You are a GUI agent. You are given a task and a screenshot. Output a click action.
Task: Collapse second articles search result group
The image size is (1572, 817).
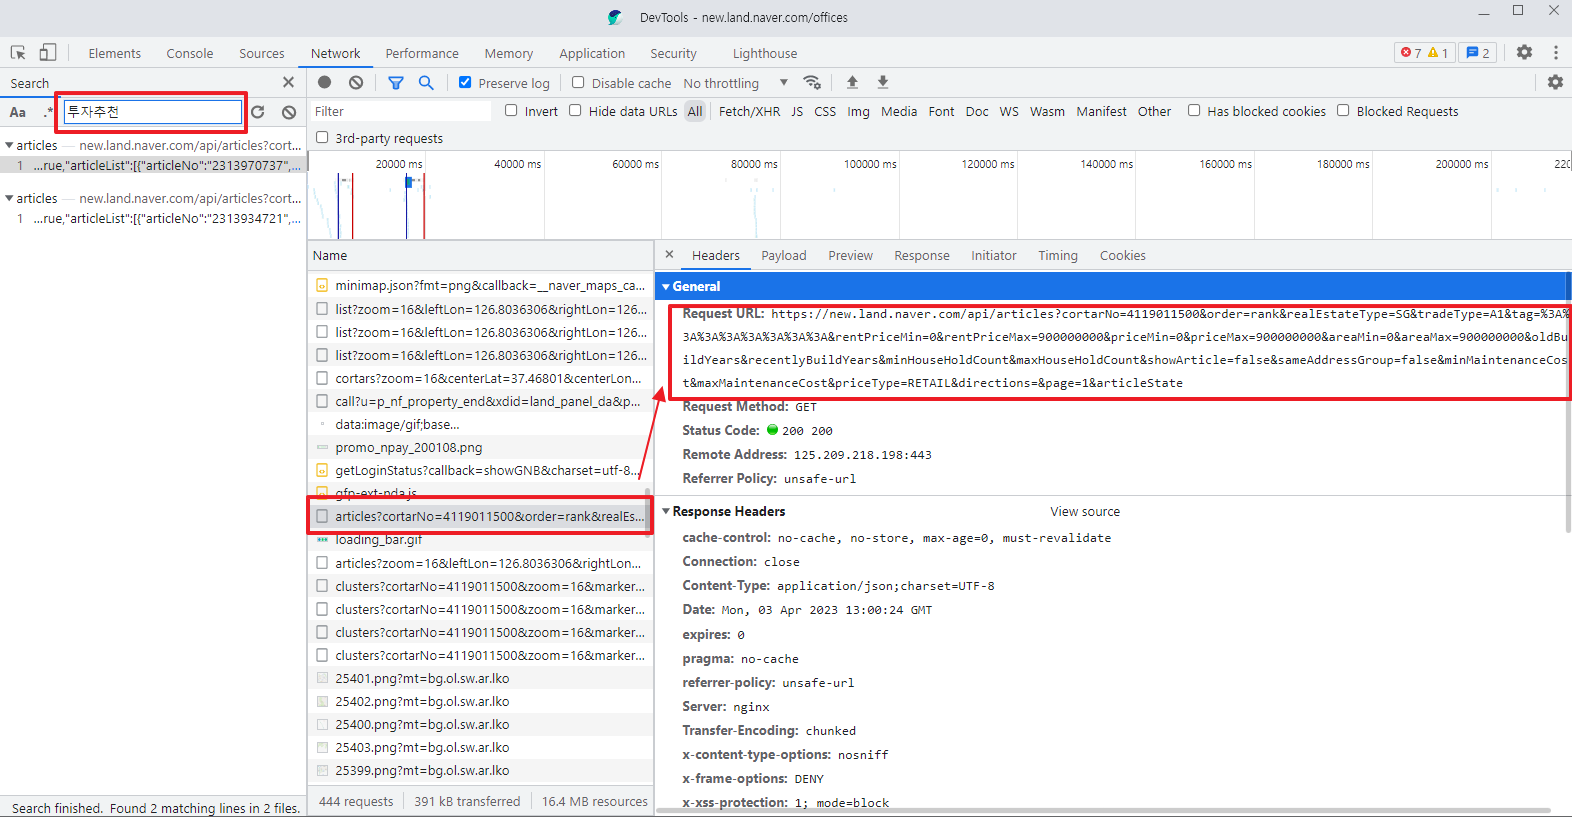coord(9,198)
